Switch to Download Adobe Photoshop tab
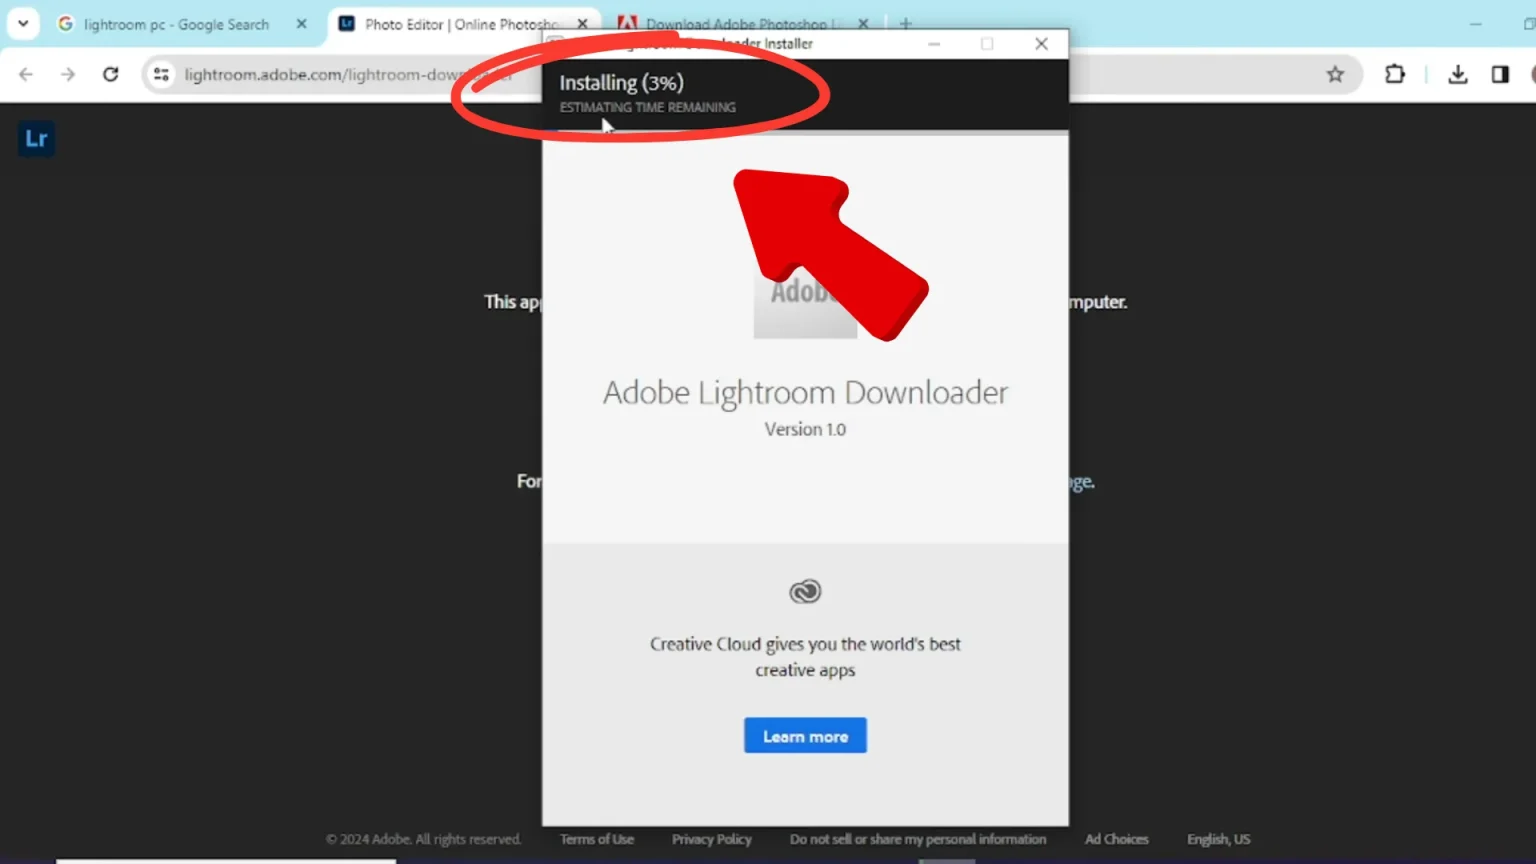This screenshot has width=1536, height=864. coord(735,23)
